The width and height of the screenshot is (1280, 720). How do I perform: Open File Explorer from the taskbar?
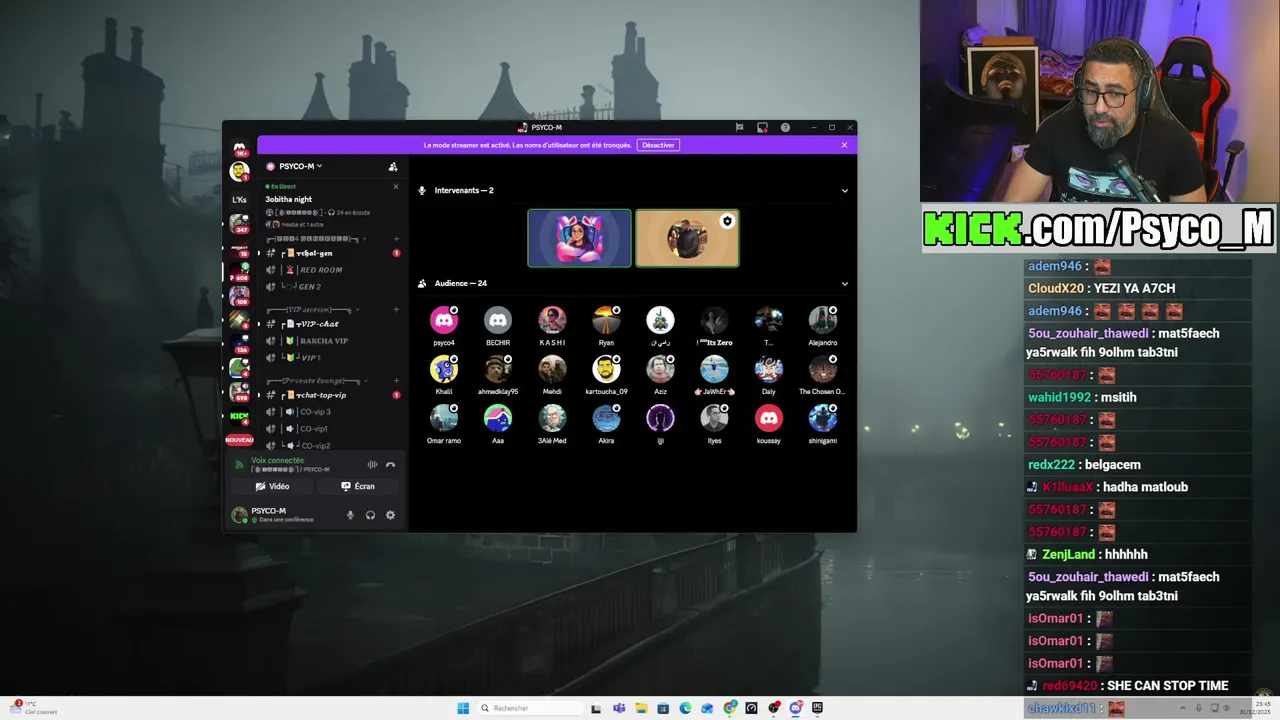pos(641,708)
